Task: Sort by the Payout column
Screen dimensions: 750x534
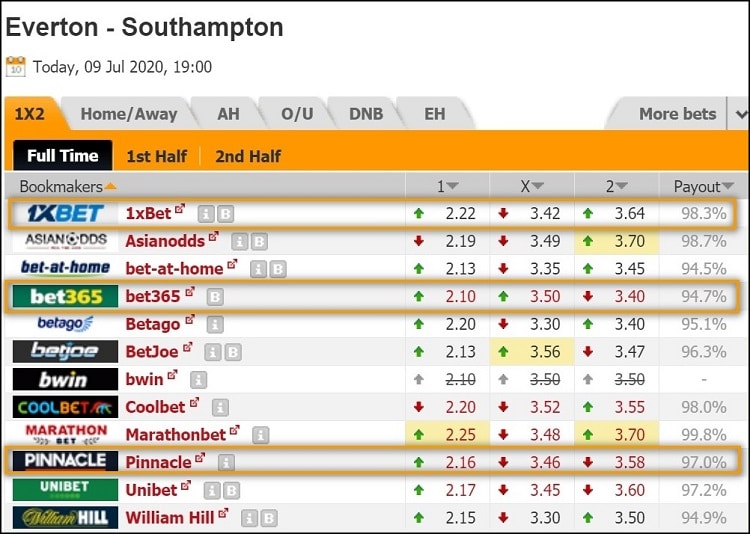Action: 703,186
